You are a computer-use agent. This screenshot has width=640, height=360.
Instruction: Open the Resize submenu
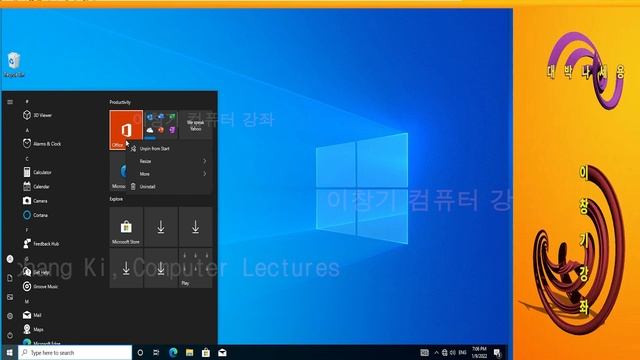(169, 161)
